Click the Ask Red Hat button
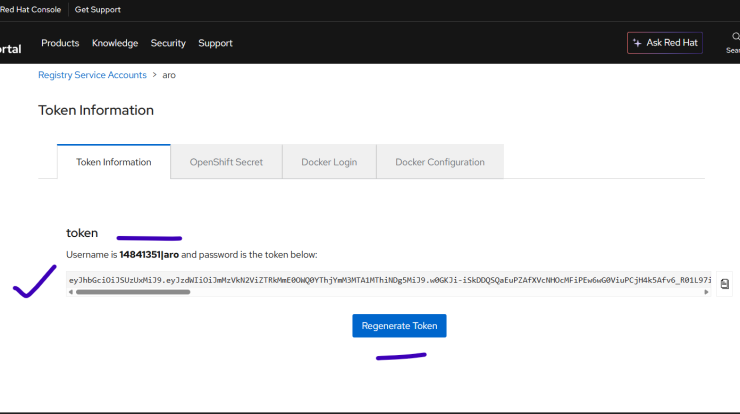Screen dimensions: 740x414 664,43
